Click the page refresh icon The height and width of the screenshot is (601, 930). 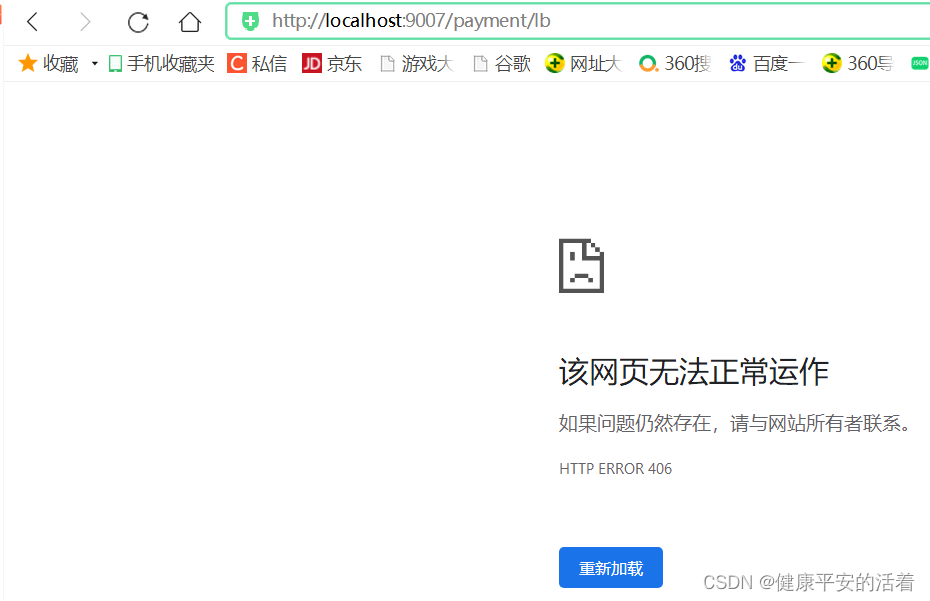[138, 21]
